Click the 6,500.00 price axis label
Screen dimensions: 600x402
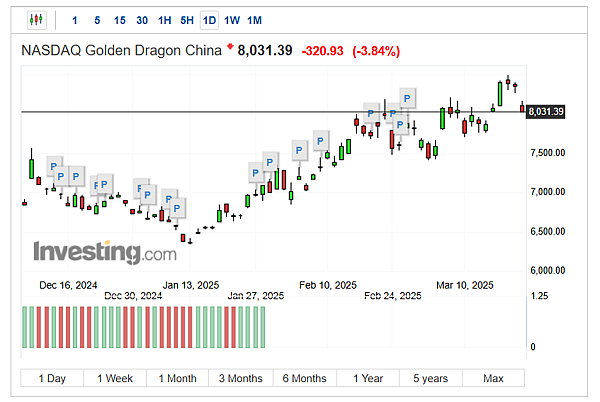[x=548, y=231]
